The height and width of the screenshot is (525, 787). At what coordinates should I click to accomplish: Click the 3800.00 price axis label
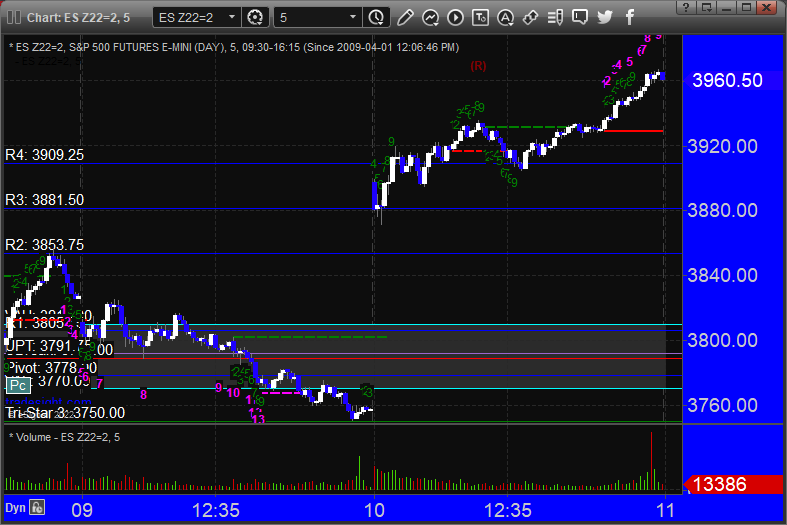coord(722,340)
